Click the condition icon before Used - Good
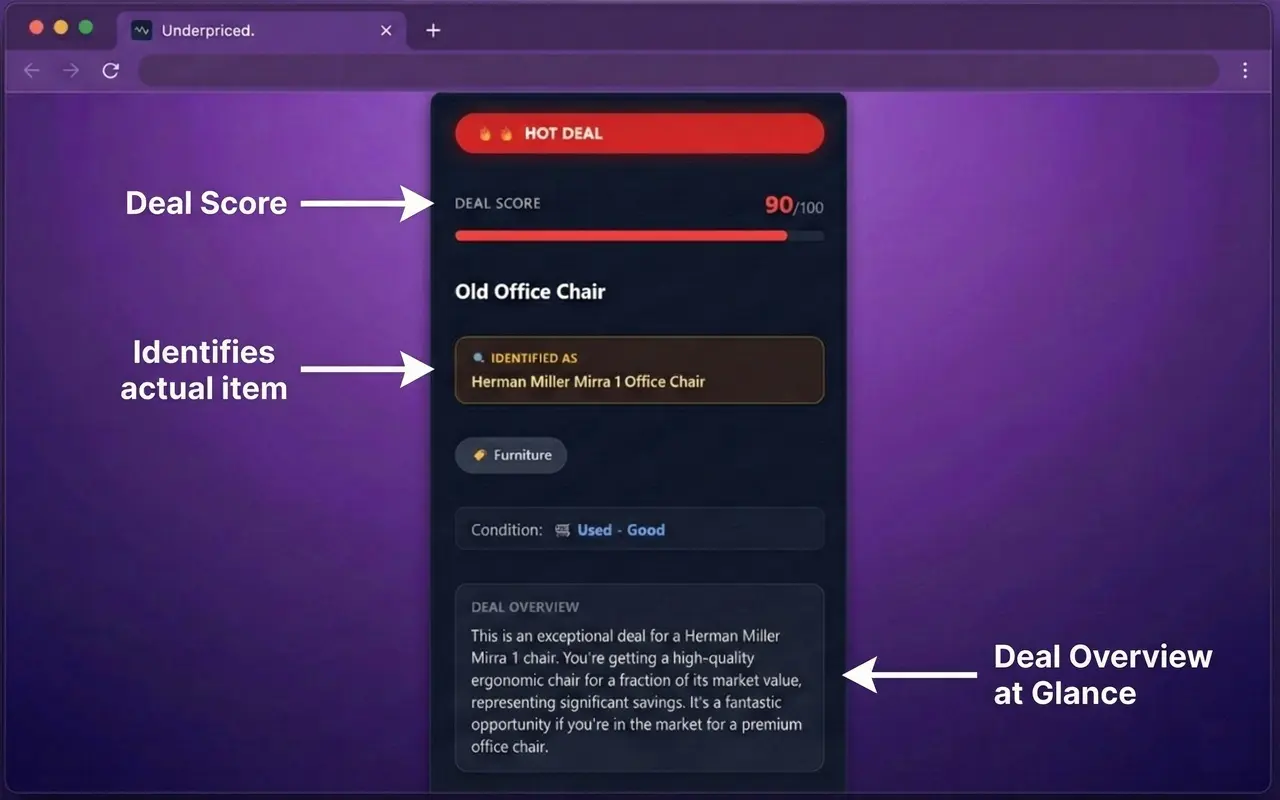The width and height of the screenshot is (1280, 800). (562, 530)
